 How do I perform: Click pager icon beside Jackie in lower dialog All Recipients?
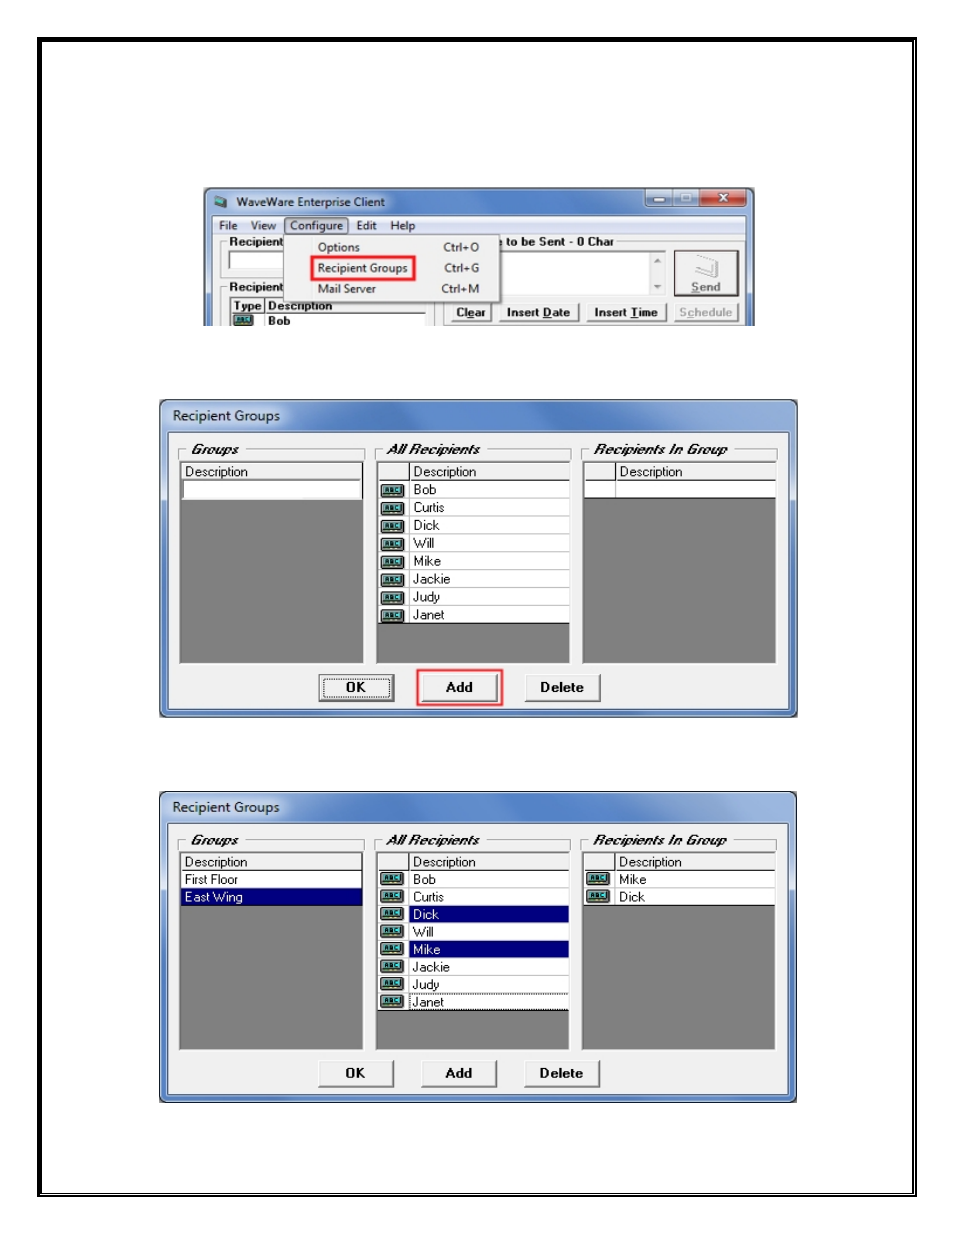click(x=392, y=967)
